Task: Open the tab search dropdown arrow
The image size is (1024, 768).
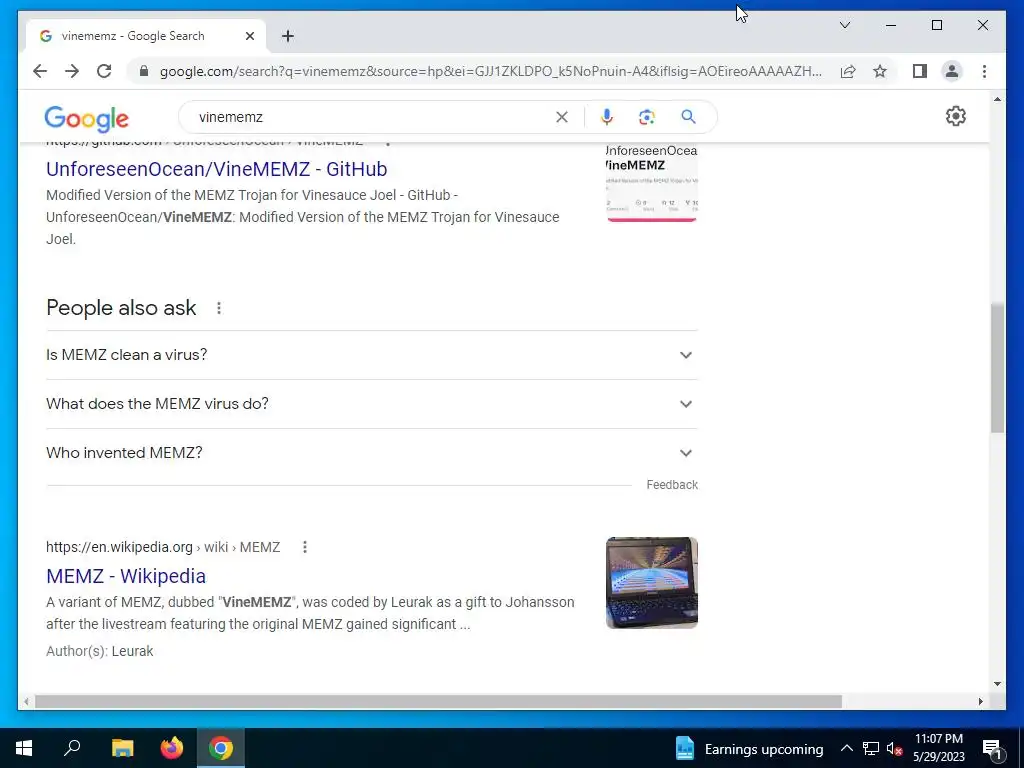Action: 844,25
